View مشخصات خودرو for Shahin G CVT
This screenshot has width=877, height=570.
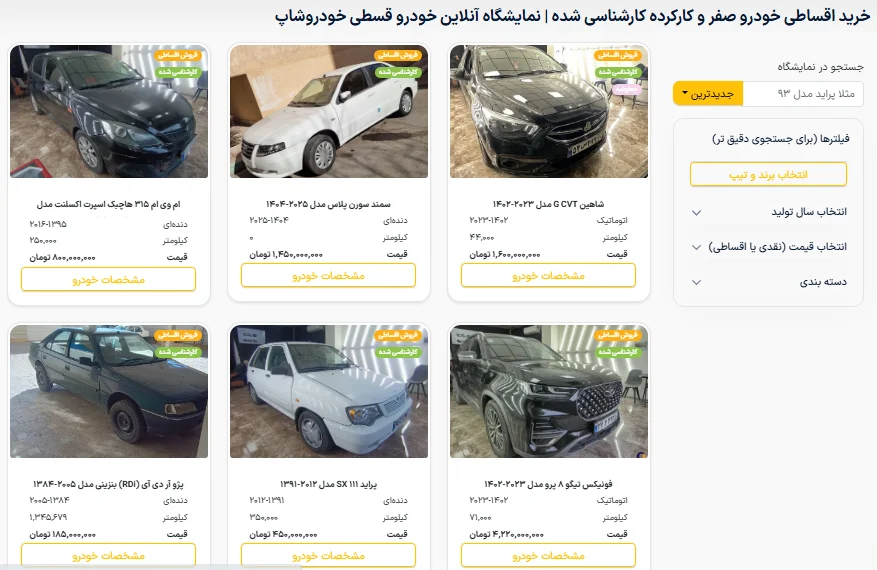pyautogui.click(x=548, y=276)
